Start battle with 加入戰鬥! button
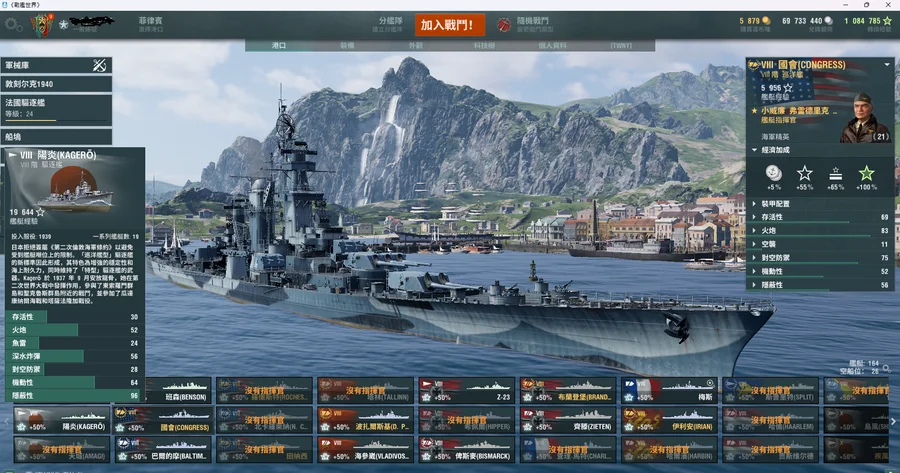This screenshot has width=900, height=473. pyautogui.click(x=447, y=25)
